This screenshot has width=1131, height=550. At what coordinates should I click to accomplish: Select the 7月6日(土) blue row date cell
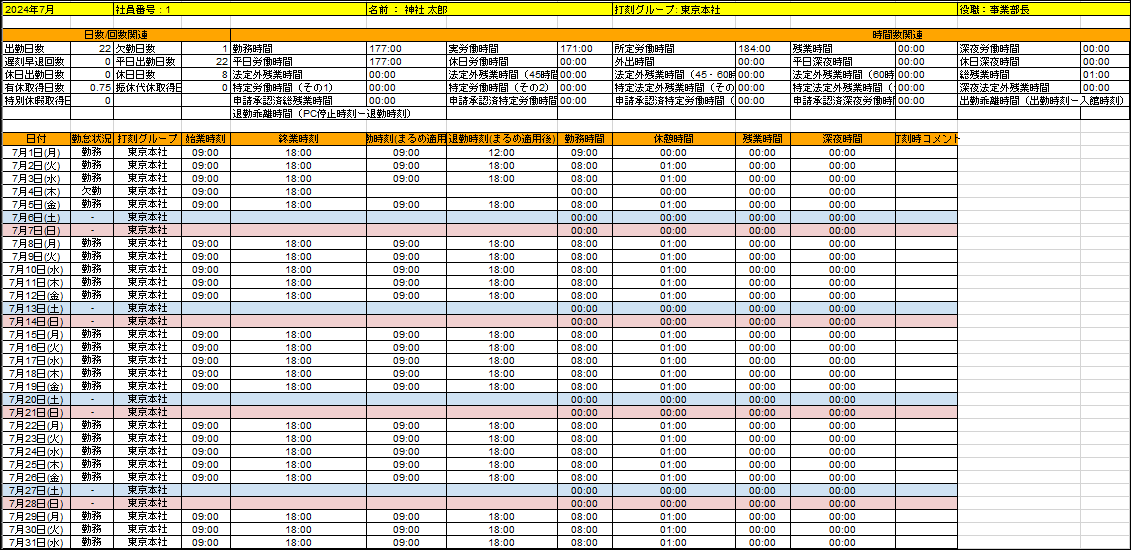(x=35, y=217)
